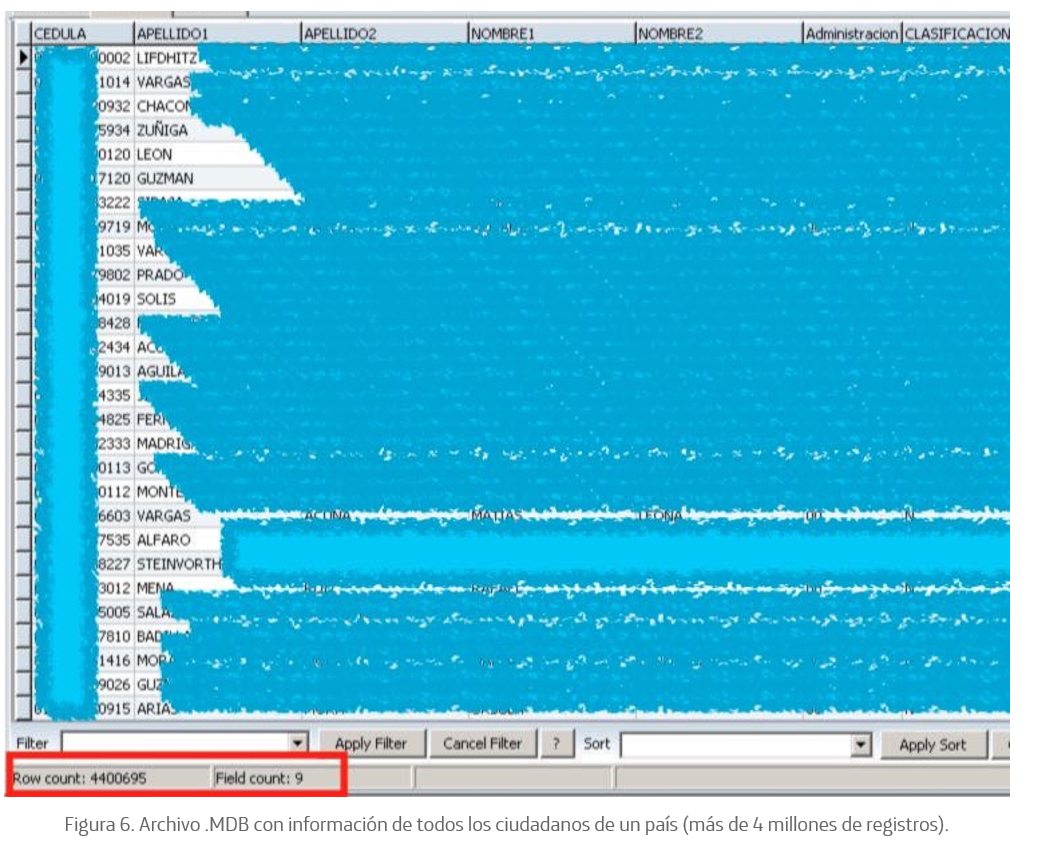Select the CLASIFICACION column header
1047x853 pixels.
click(x=955, y=34)
